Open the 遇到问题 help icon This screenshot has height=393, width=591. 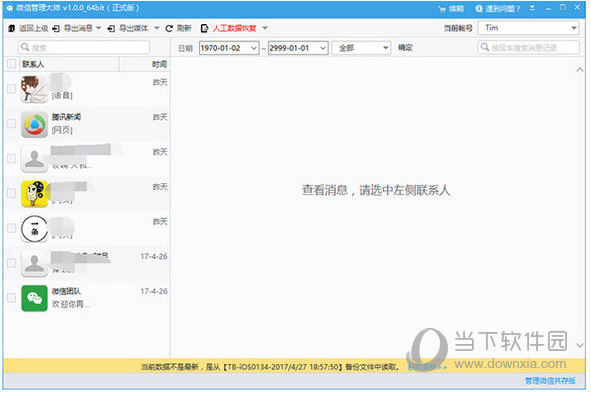coord(479,9)
